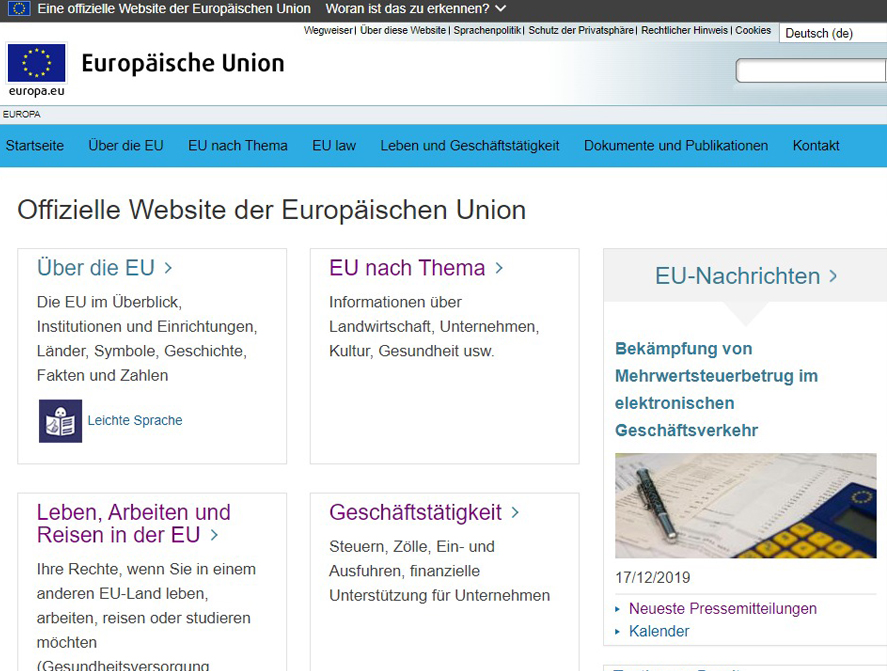The image size is (887, 671).
Task: Open the EU nach Thema card heading
Action: click(407, 268)
